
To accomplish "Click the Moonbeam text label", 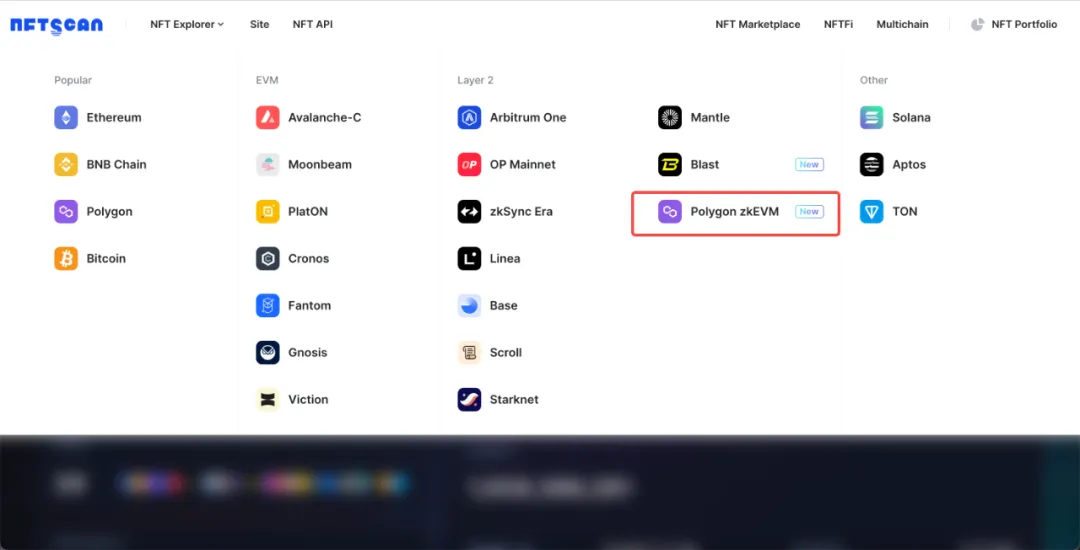I will pos(320,165).
